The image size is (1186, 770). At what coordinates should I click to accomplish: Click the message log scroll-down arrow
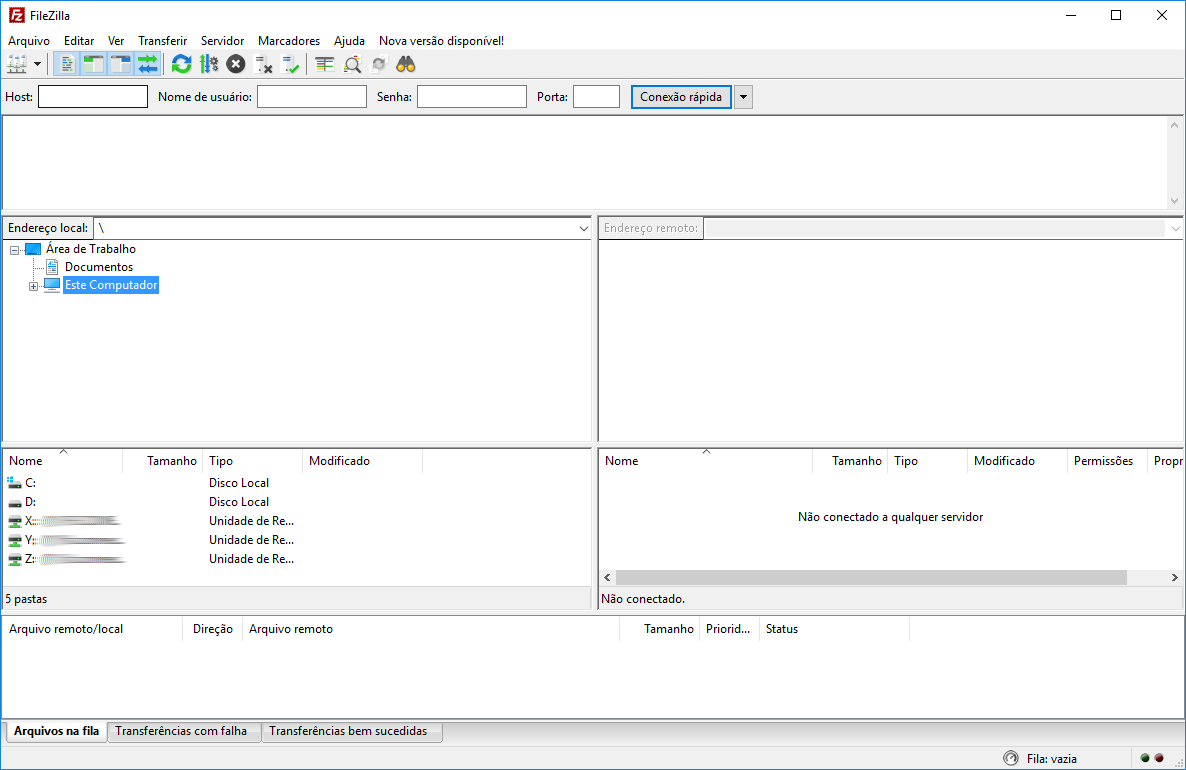pyautogui.click(x=1175, y=200)
